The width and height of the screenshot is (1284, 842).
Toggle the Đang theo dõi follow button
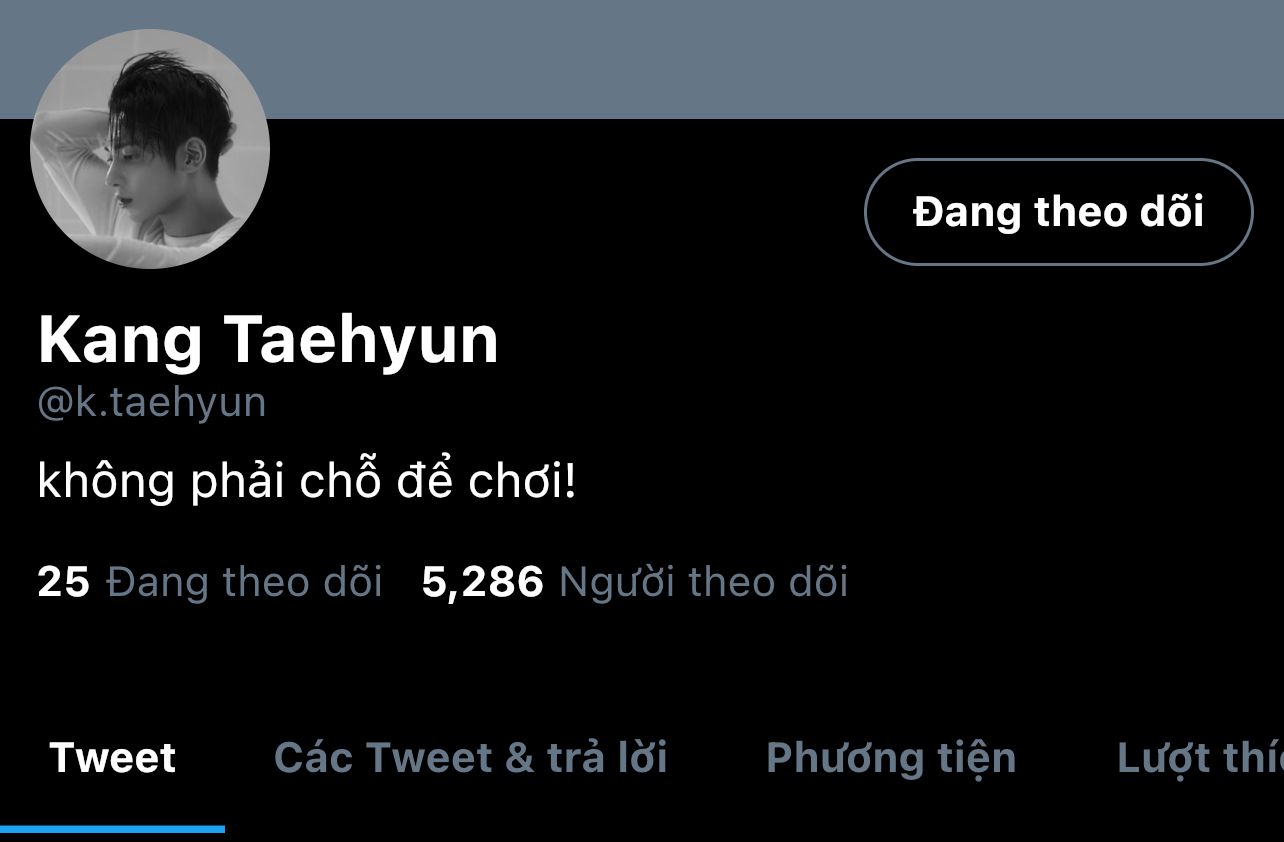tap(1058, 212)
